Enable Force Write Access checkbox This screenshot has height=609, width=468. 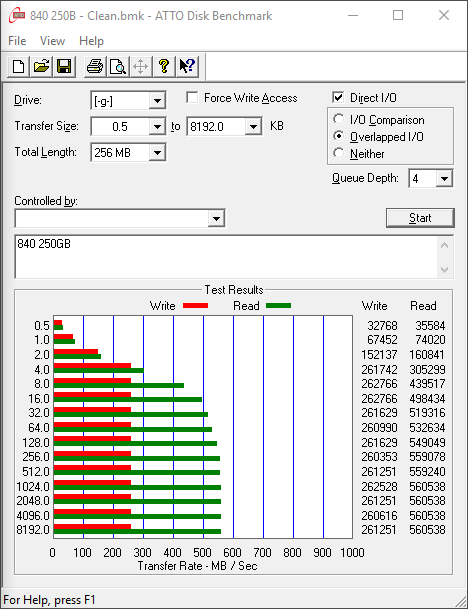click(192, 97)
